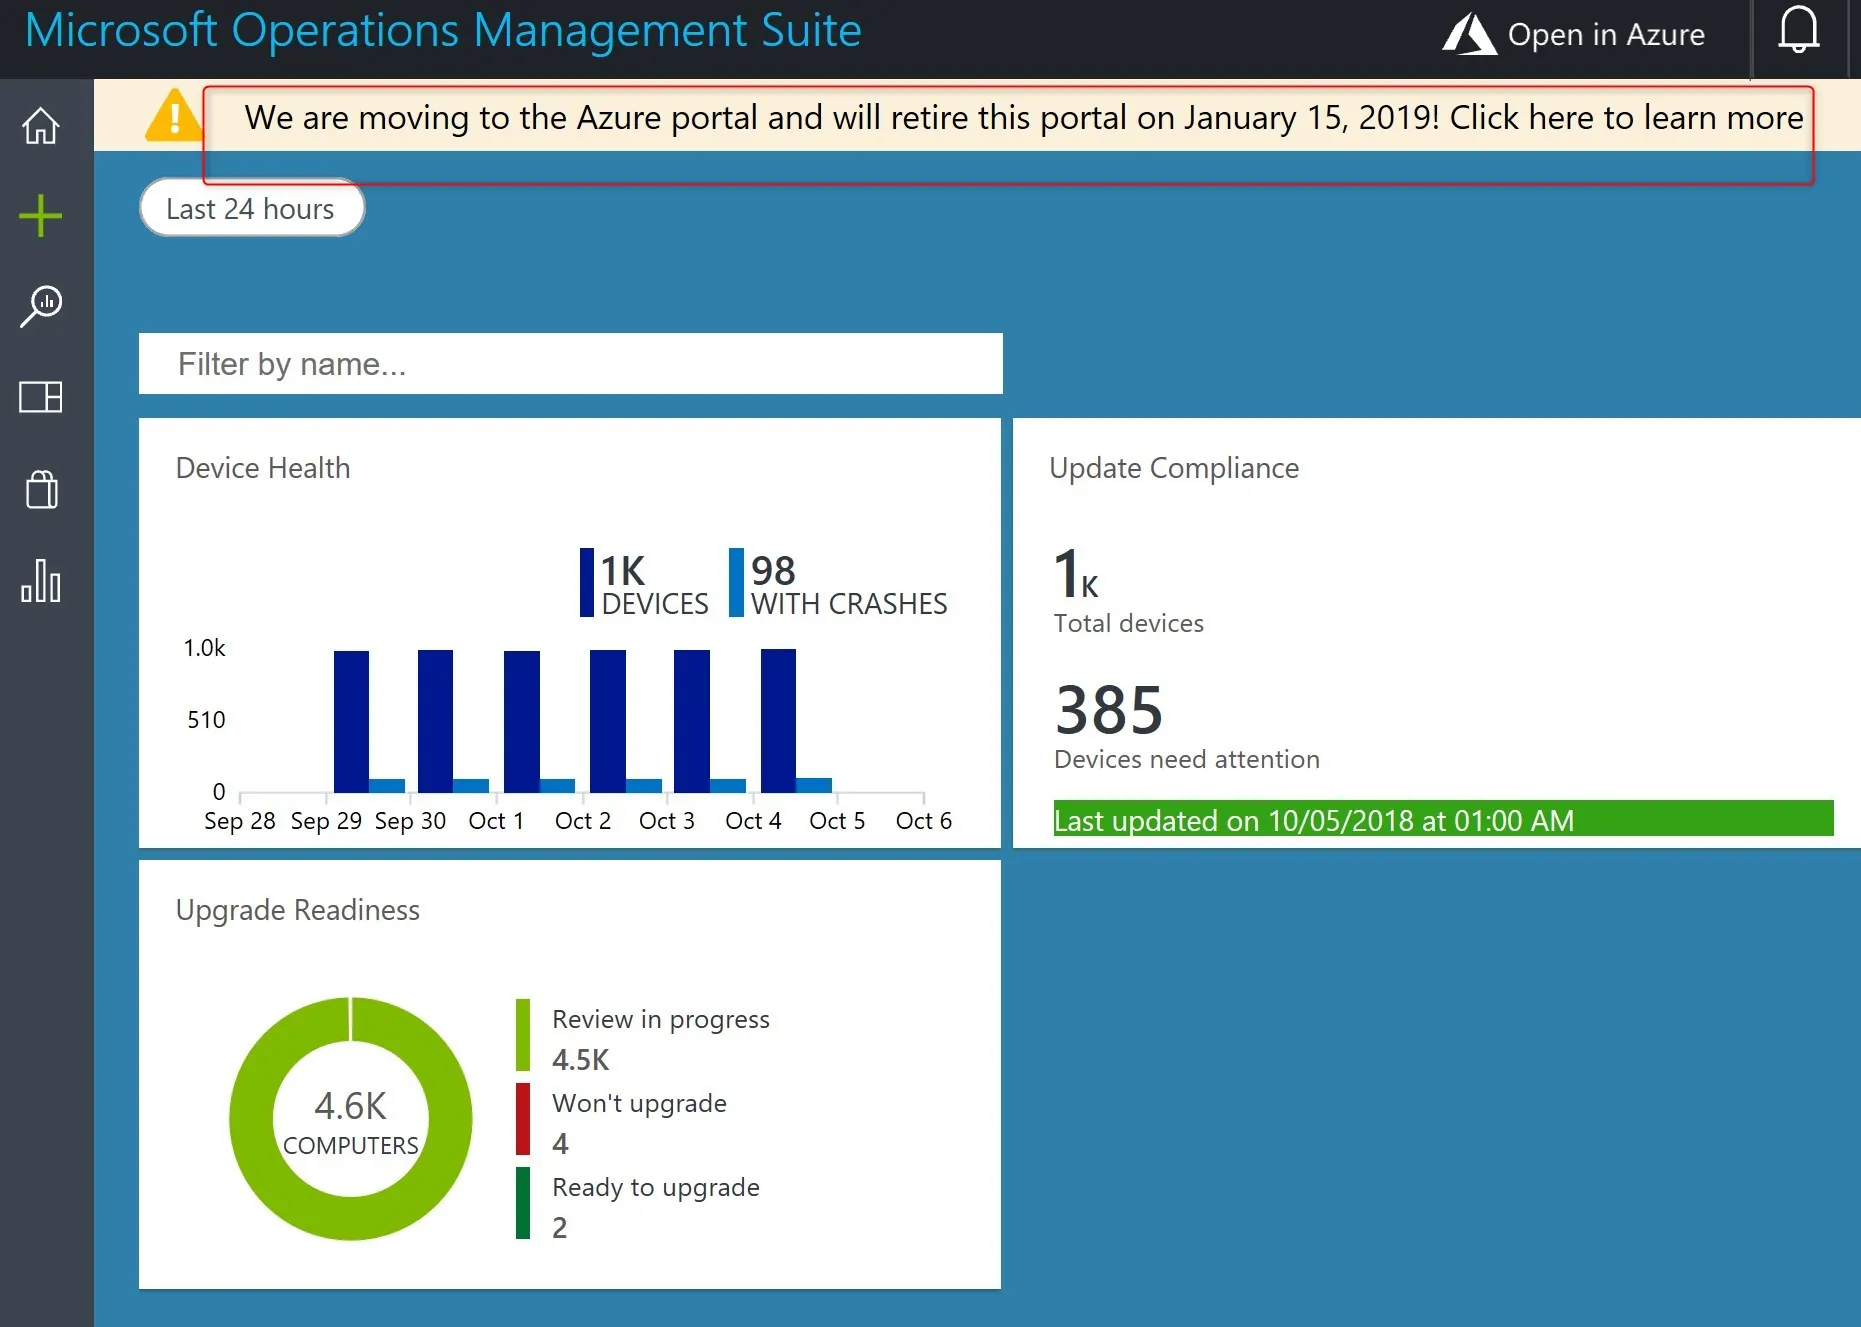Click the notifications bell icon

click(1798, 29)
